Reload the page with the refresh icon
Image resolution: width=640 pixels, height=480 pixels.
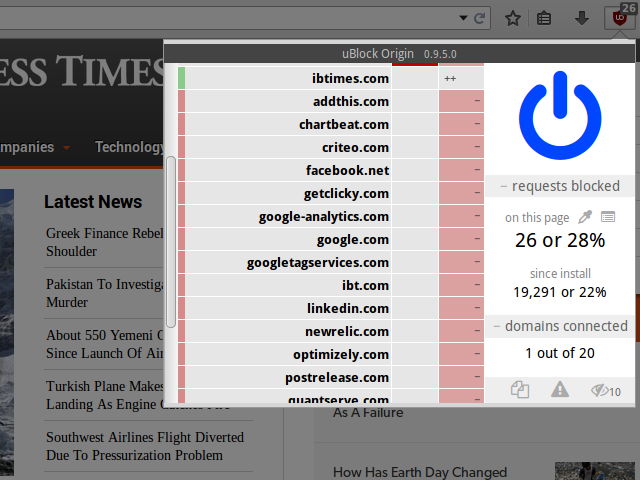click(479, 18)
